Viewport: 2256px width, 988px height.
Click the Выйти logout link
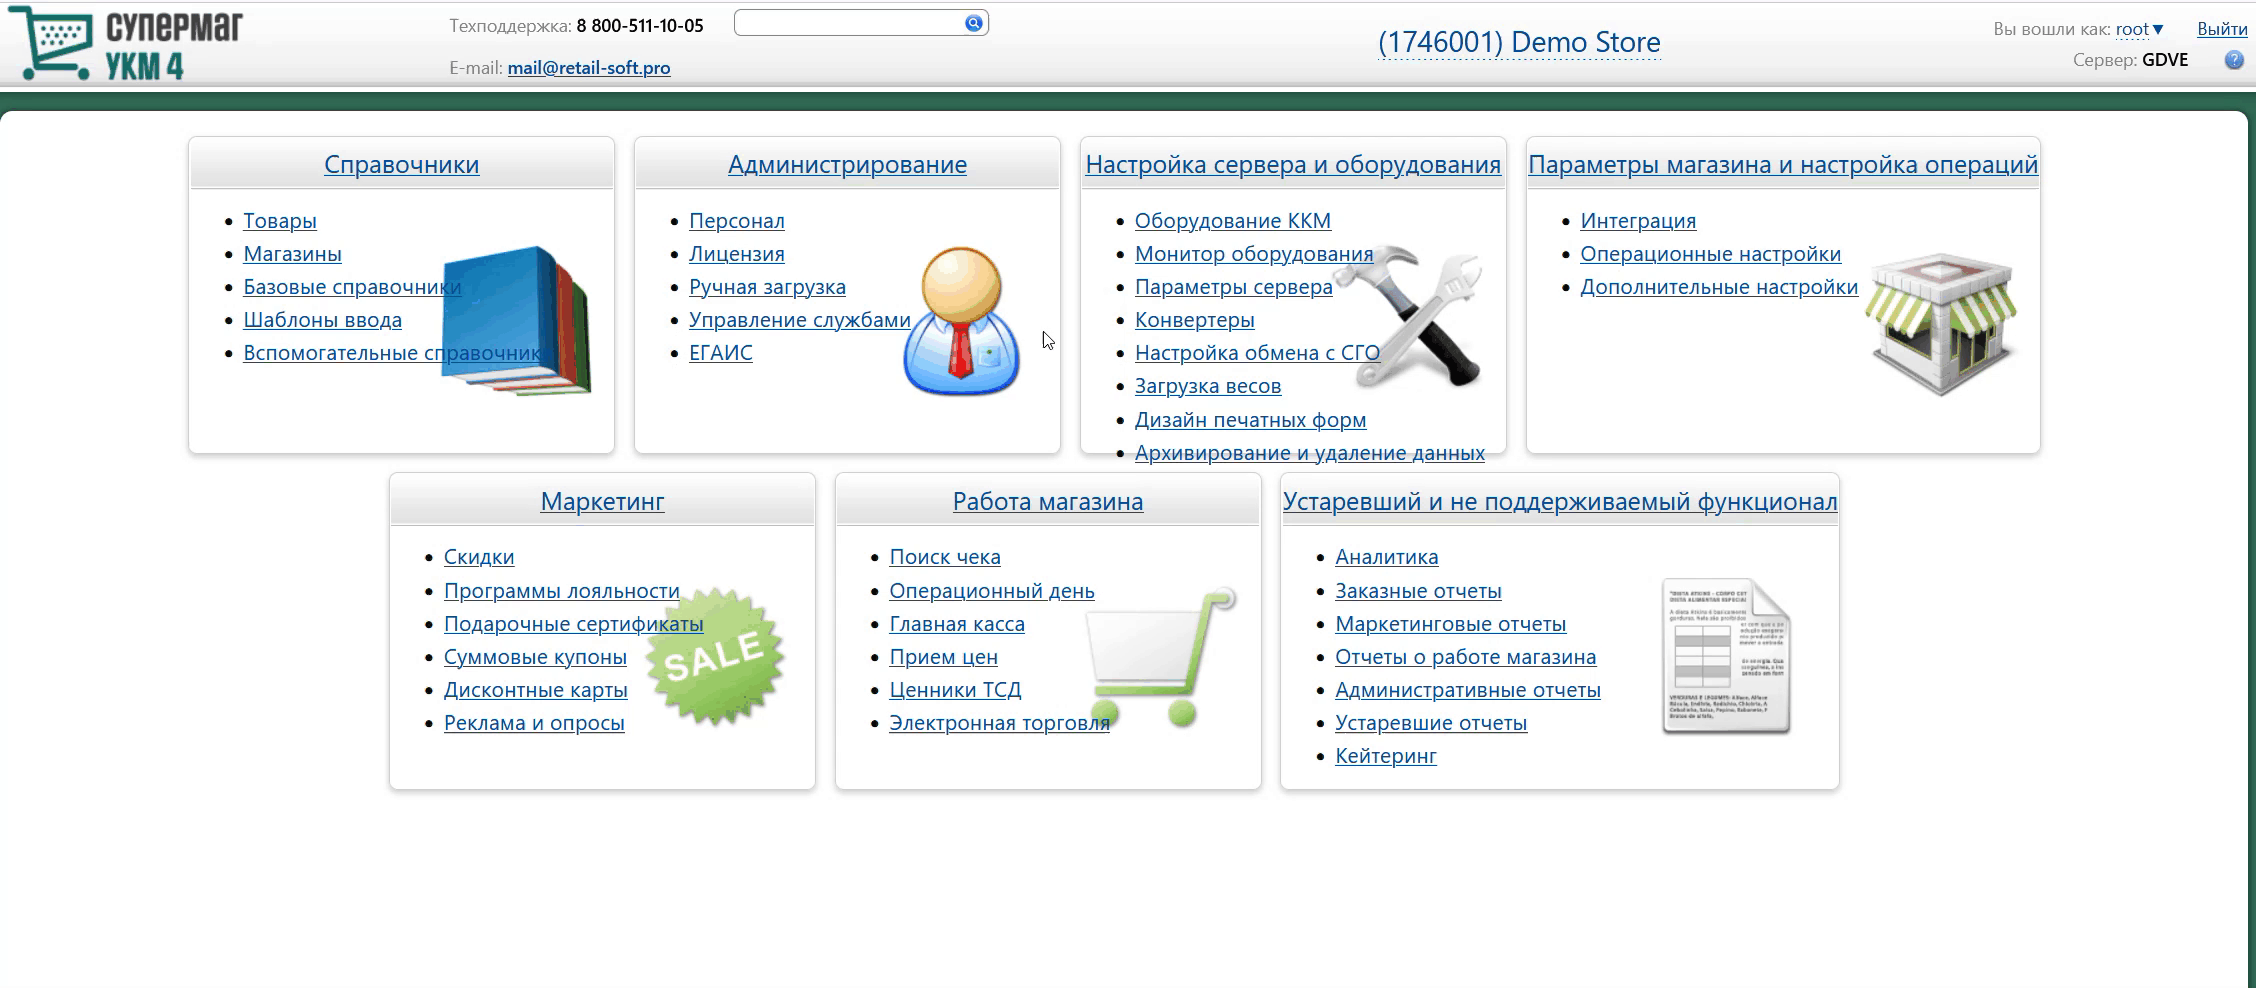(2221, 29)
